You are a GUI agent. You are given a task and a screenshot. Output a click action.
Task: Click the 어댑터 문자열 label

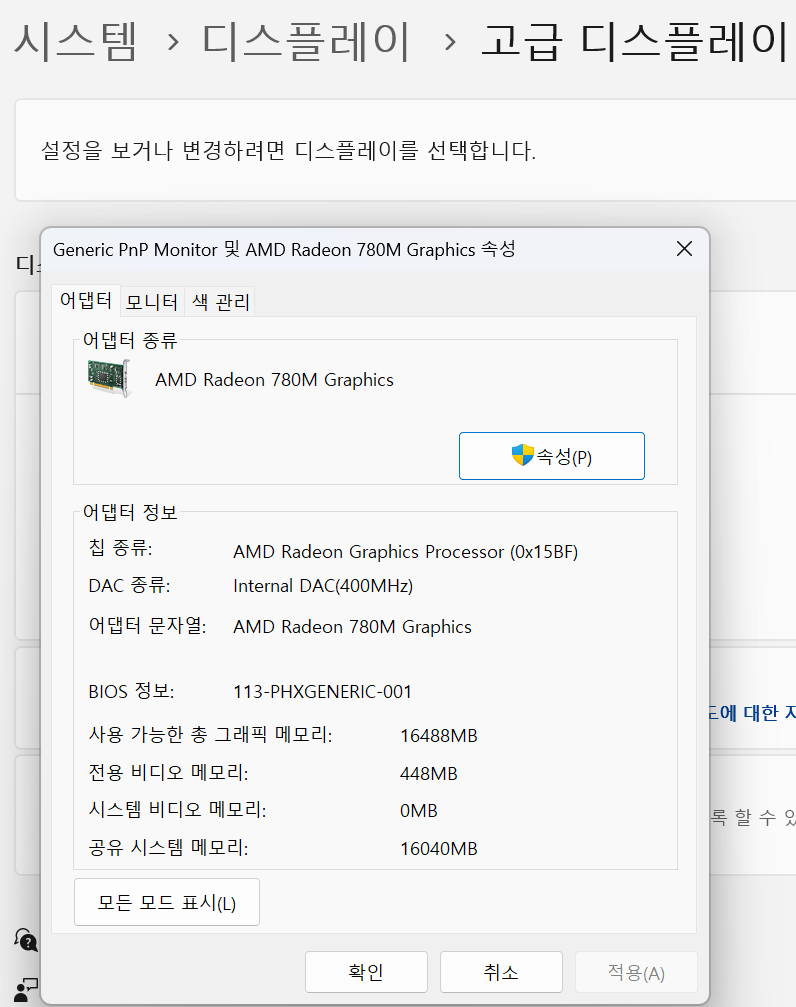[147, 626]
